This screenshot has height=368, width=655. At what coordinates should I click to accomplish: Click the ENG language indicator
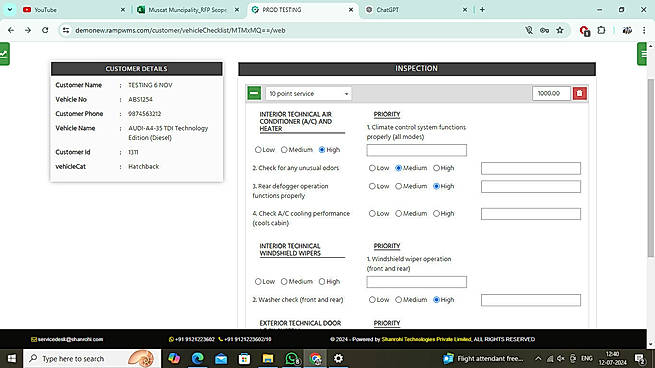(x=586, y=358)
